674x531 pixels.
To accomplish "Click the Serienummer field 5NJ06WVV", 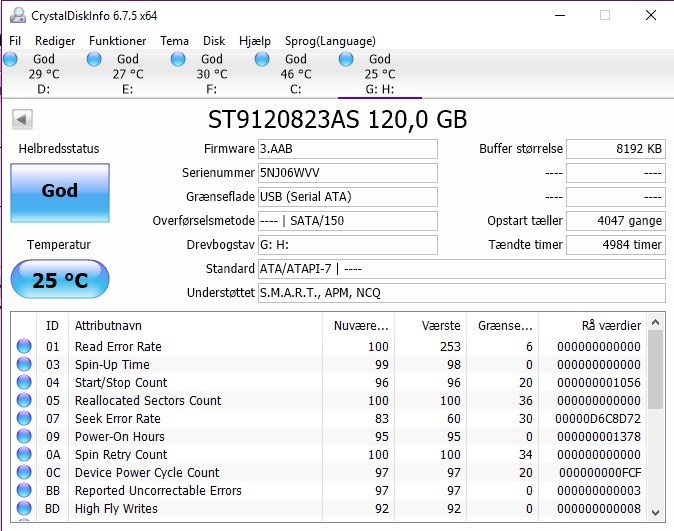I will [348, 173].
